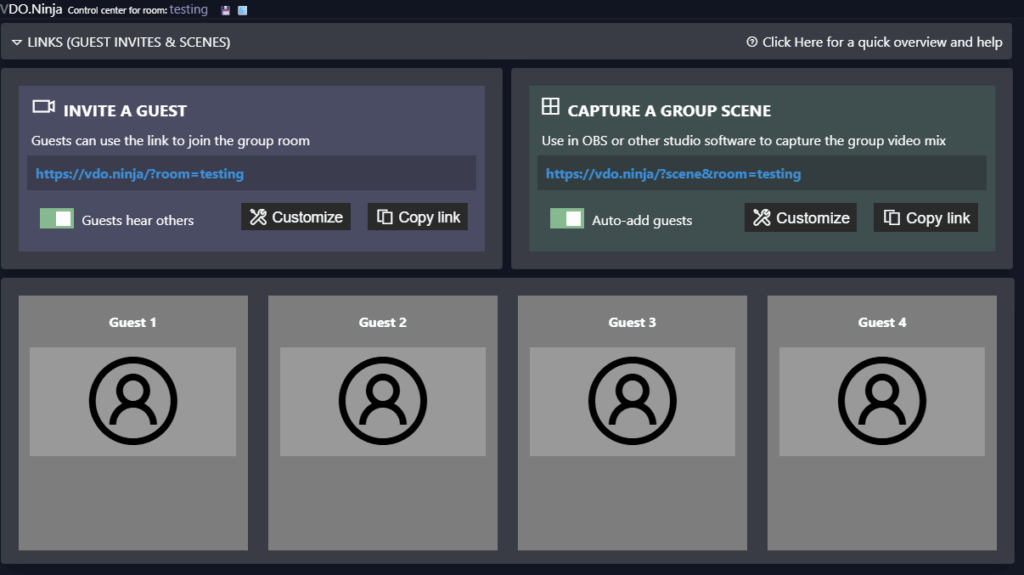Click the VDO.Ninja logo text
This screenshot has width=1024, height=575.
(31, 9)
